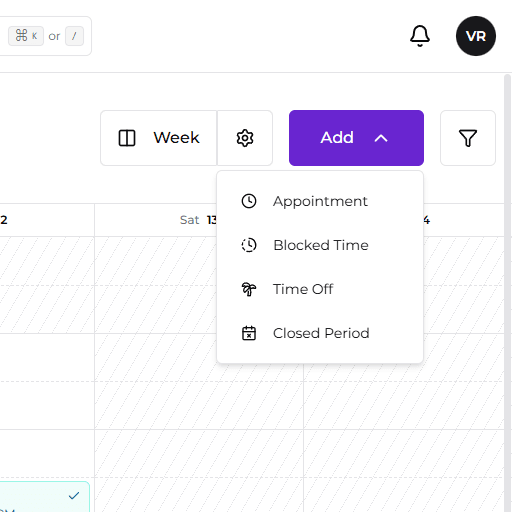Click the slash shortcut key hint

click(74, 36)
